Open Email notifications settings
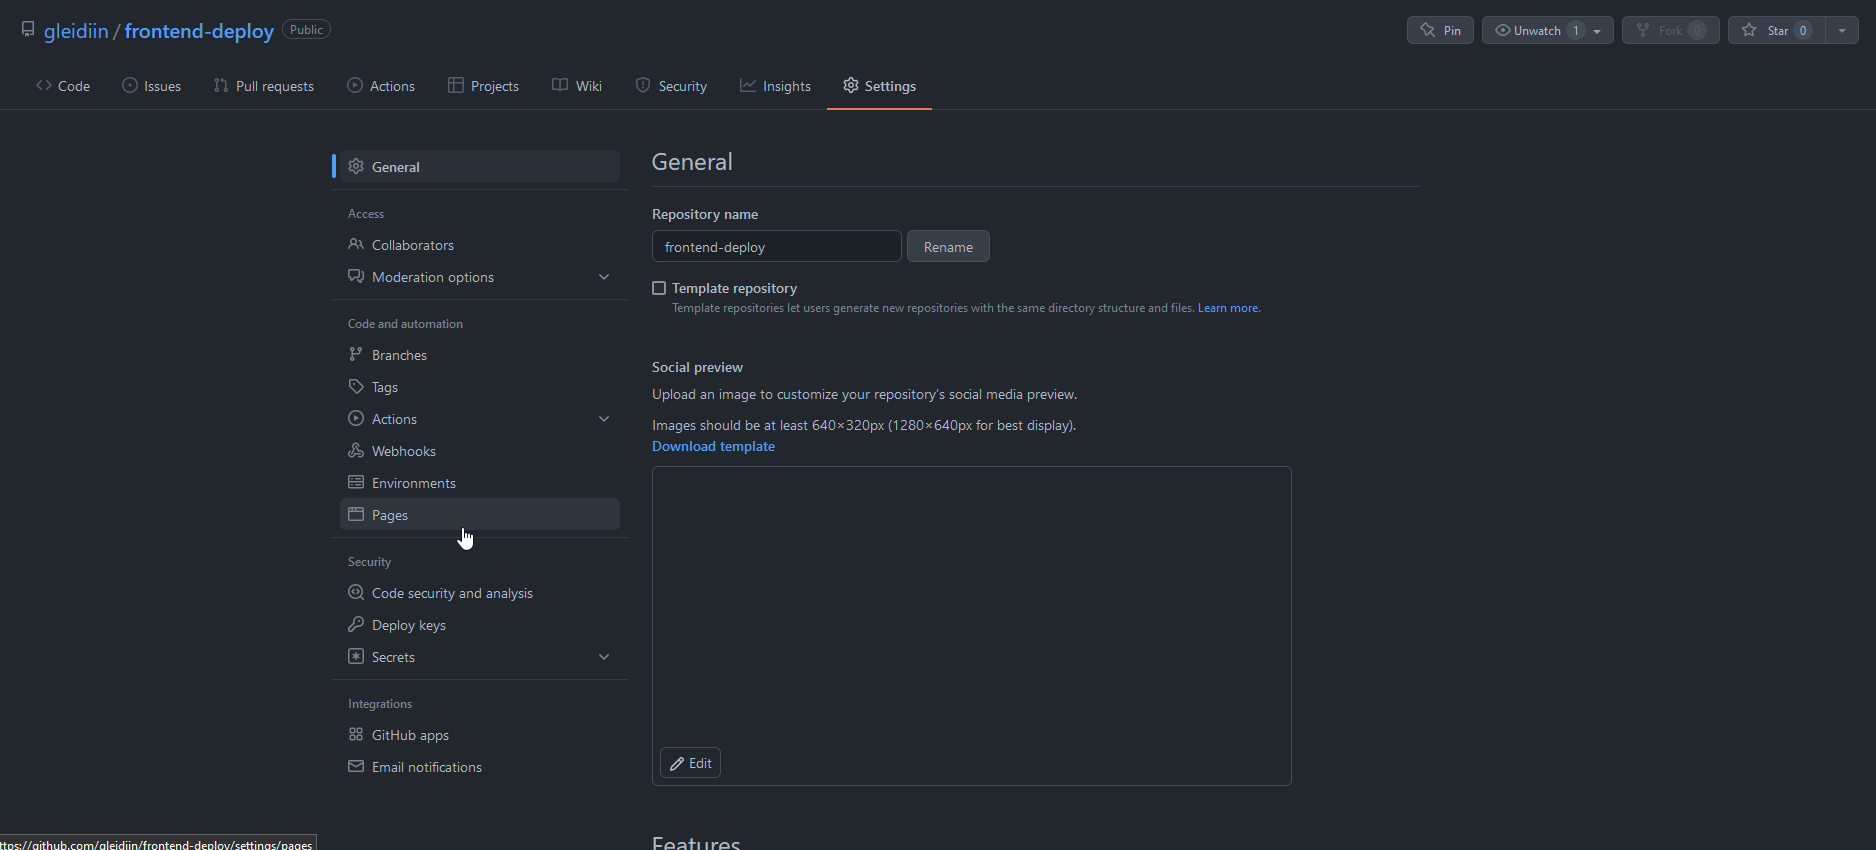Image resolution: width=1876 pixels, height=850 pixels. (480, 766)
